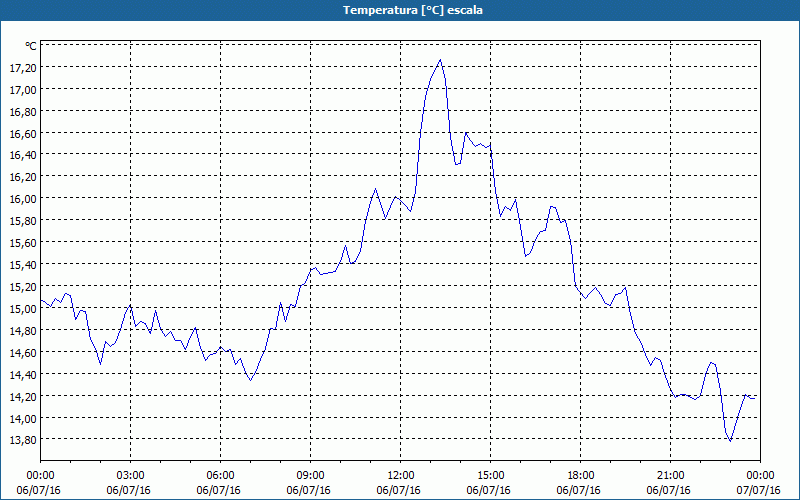
Task: Click the 06:00 time axis label
Action: pyautogui.click(x=220, y=476)
